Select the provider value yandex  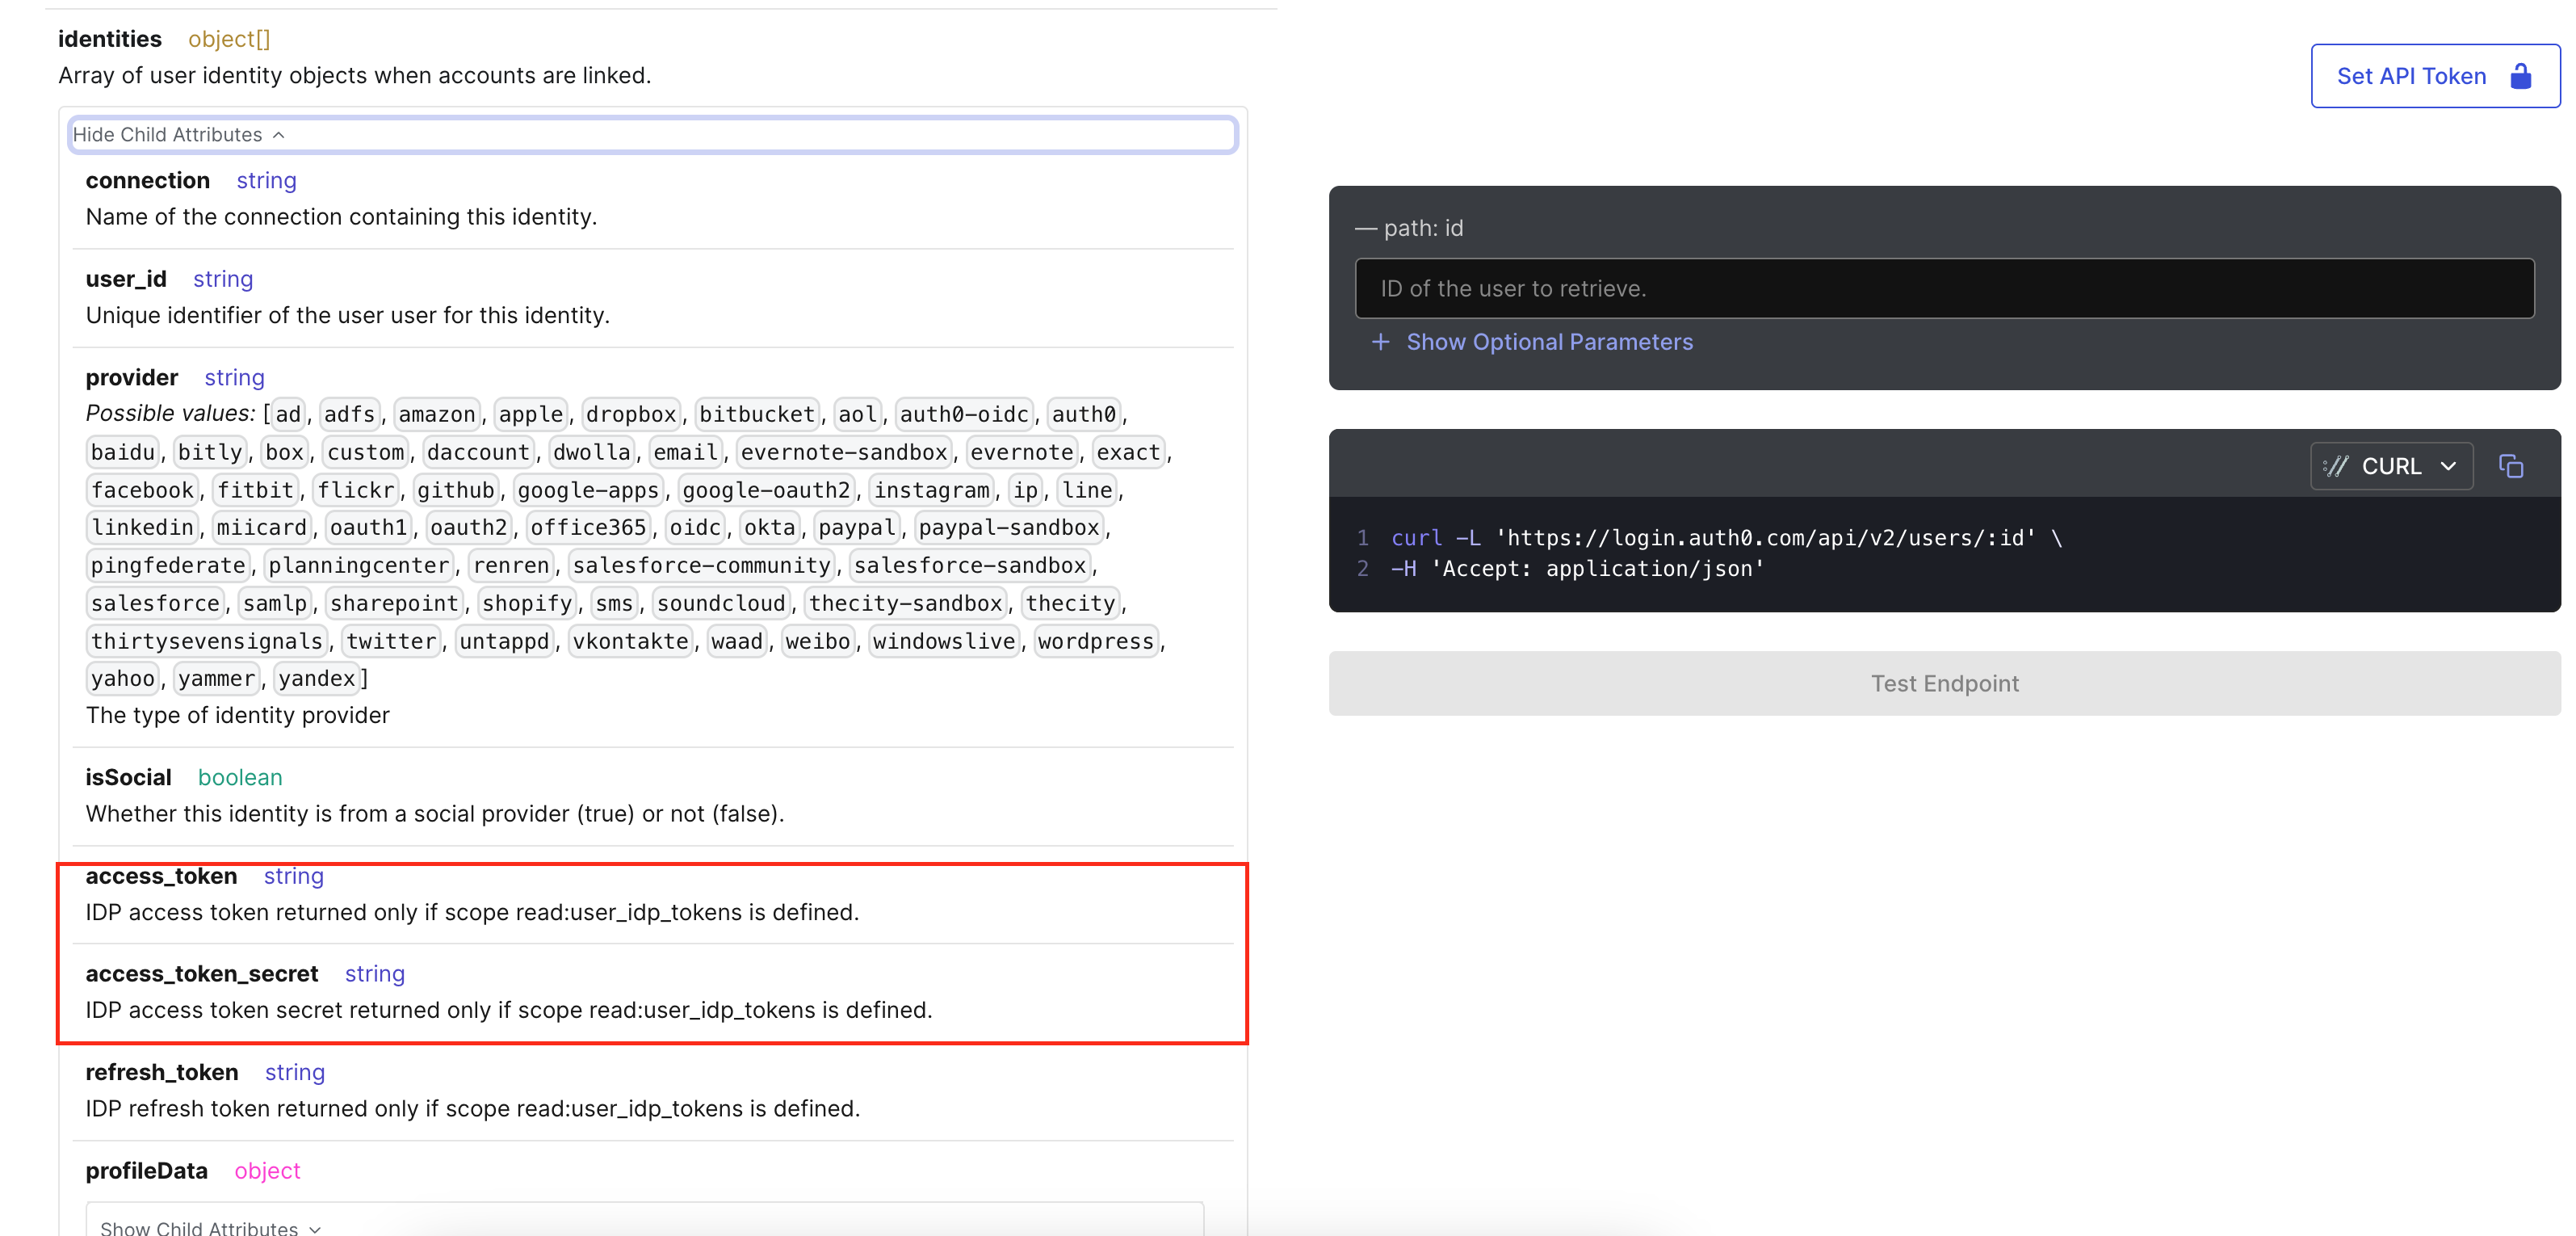pyautogui.click(x=316, y=678)
